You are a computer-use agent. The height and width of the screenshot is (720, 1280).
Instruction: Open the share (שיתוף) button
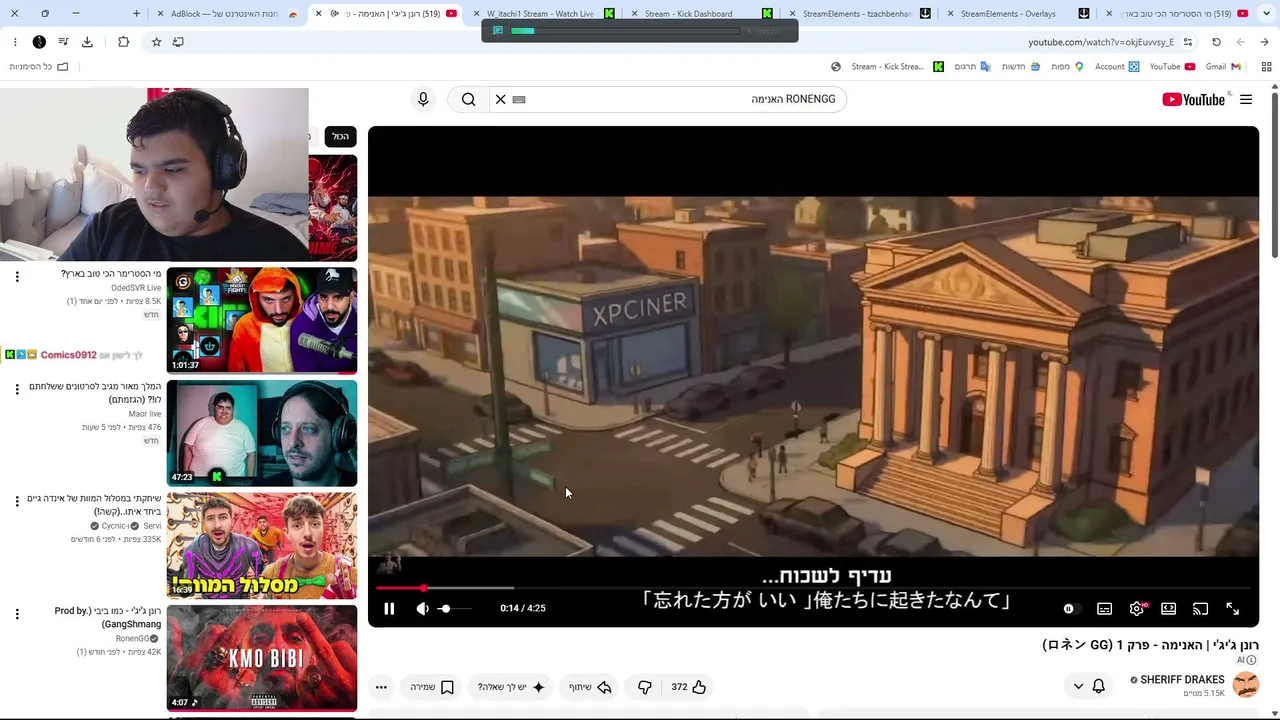point(590,687)
